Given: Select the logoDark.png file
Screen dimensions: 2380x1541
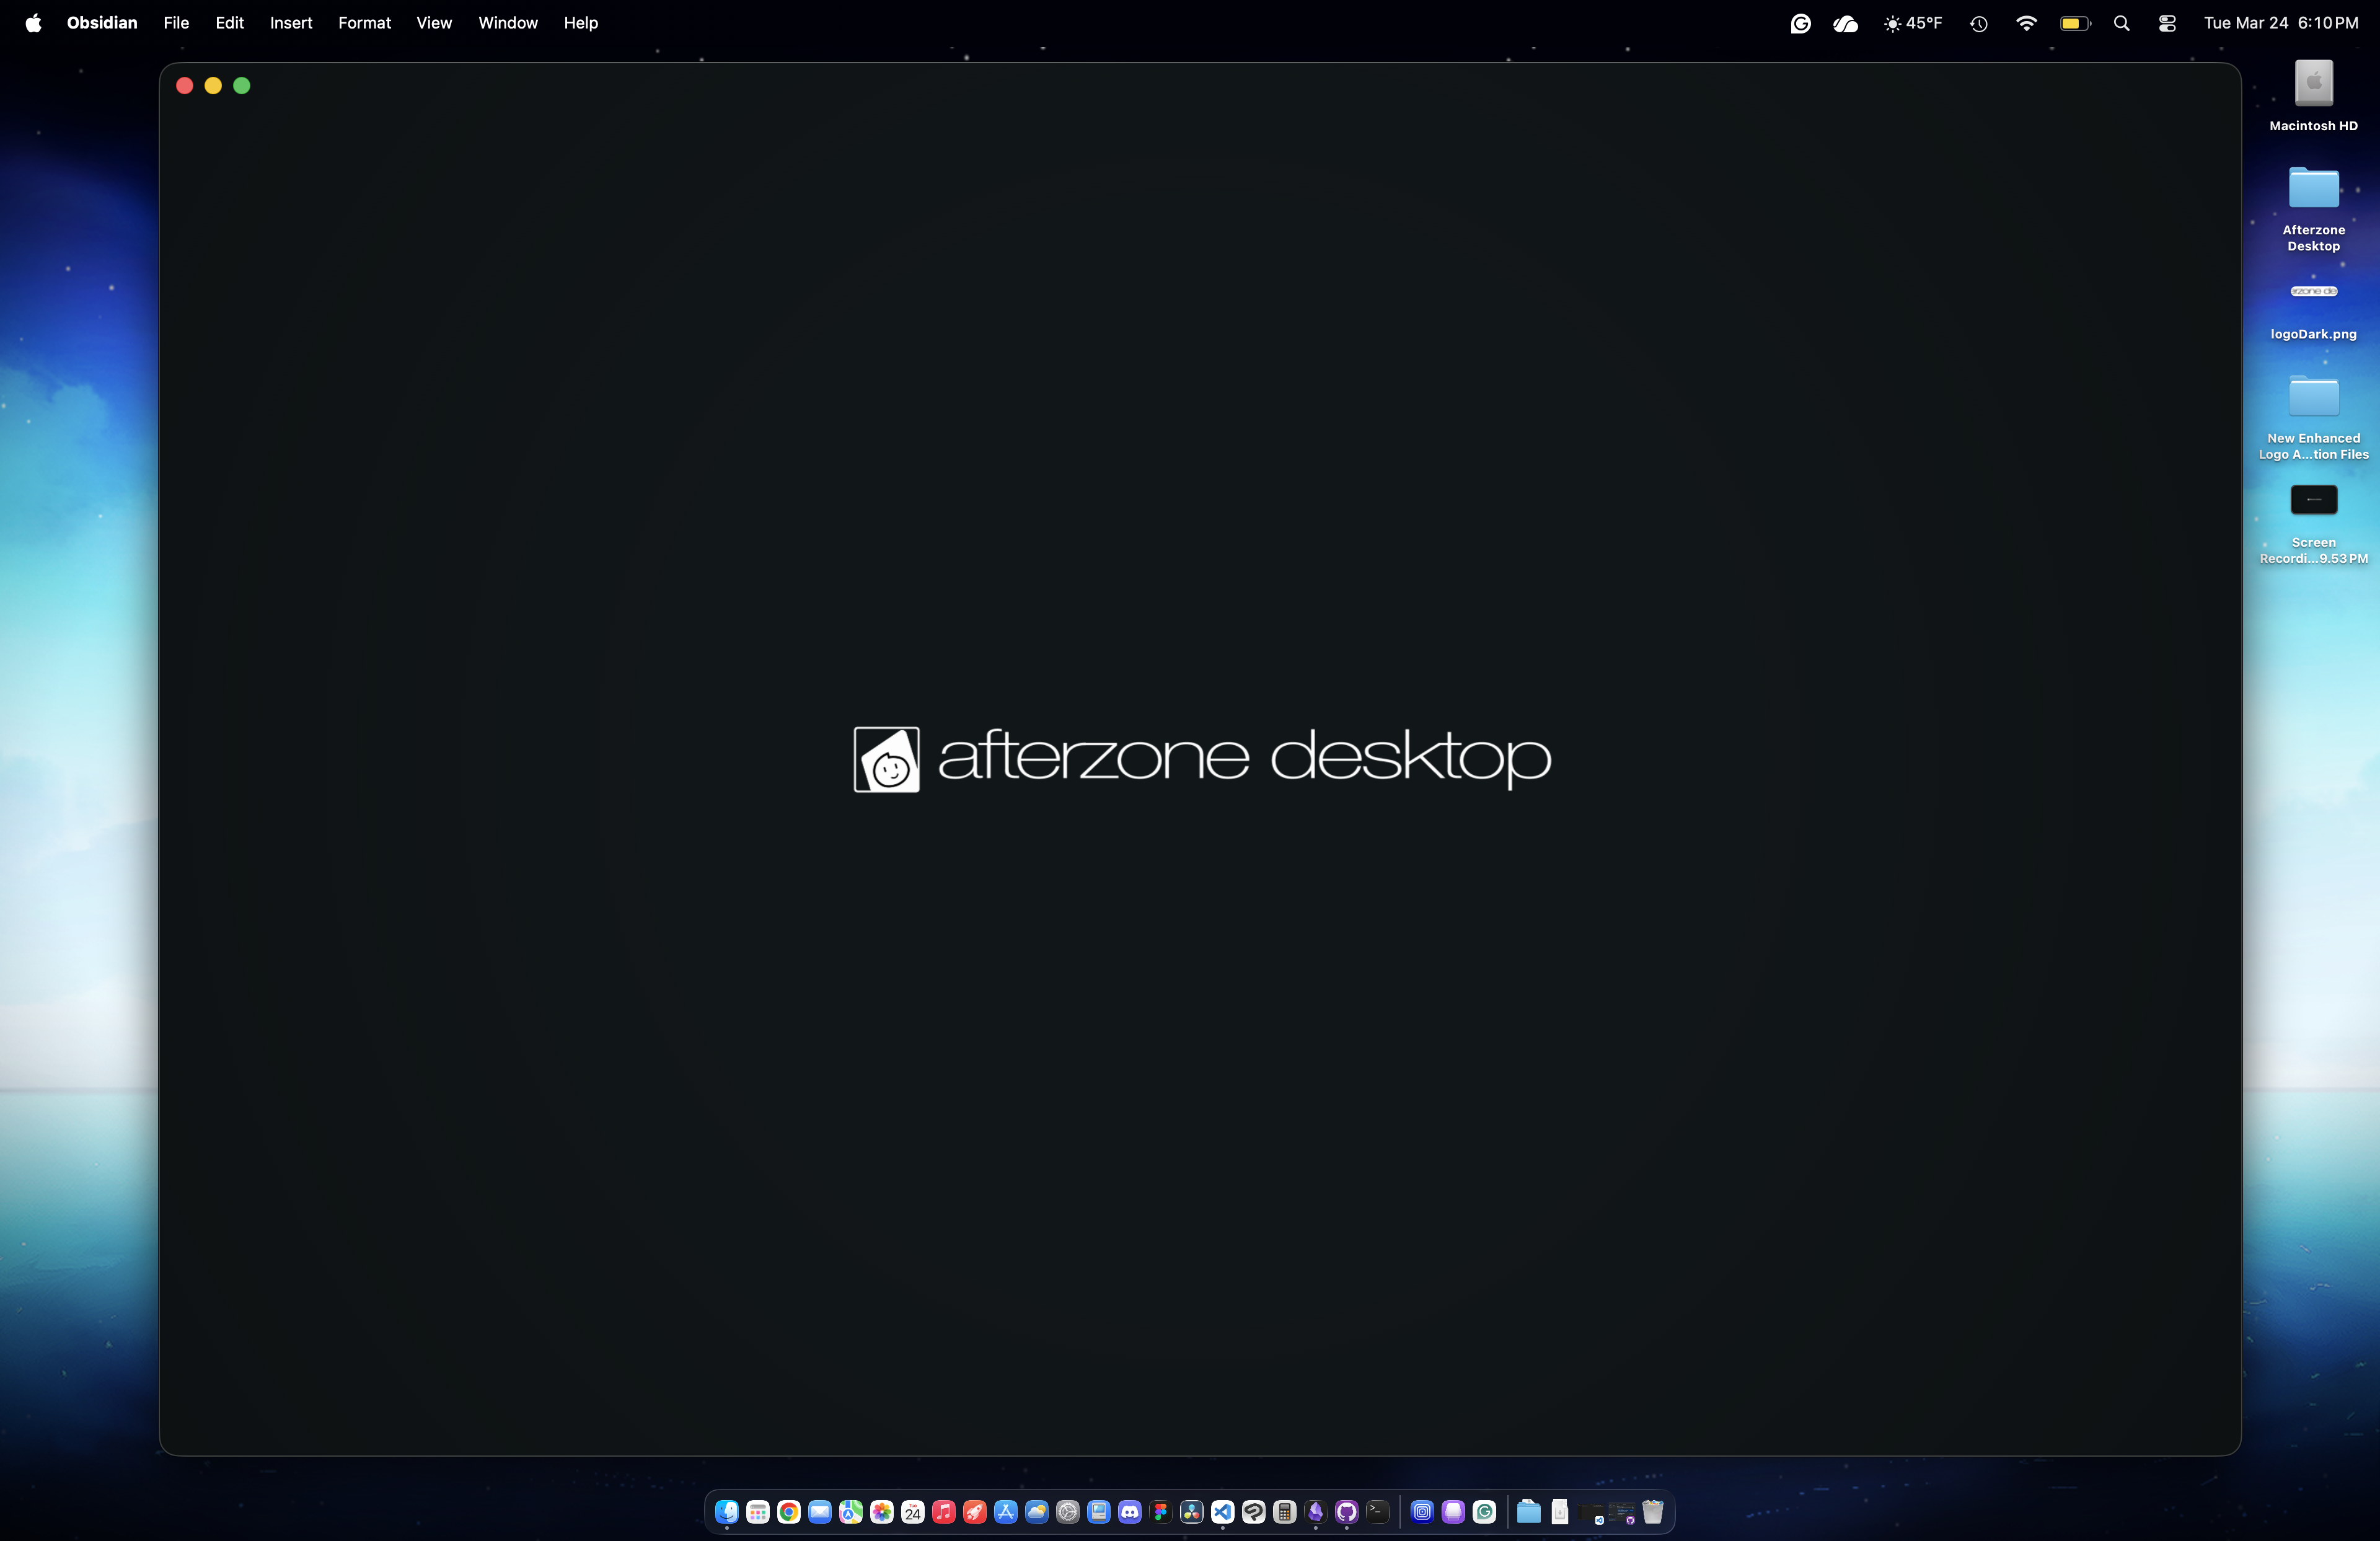Looking at the screenshot, I should tap(2313, 292).
